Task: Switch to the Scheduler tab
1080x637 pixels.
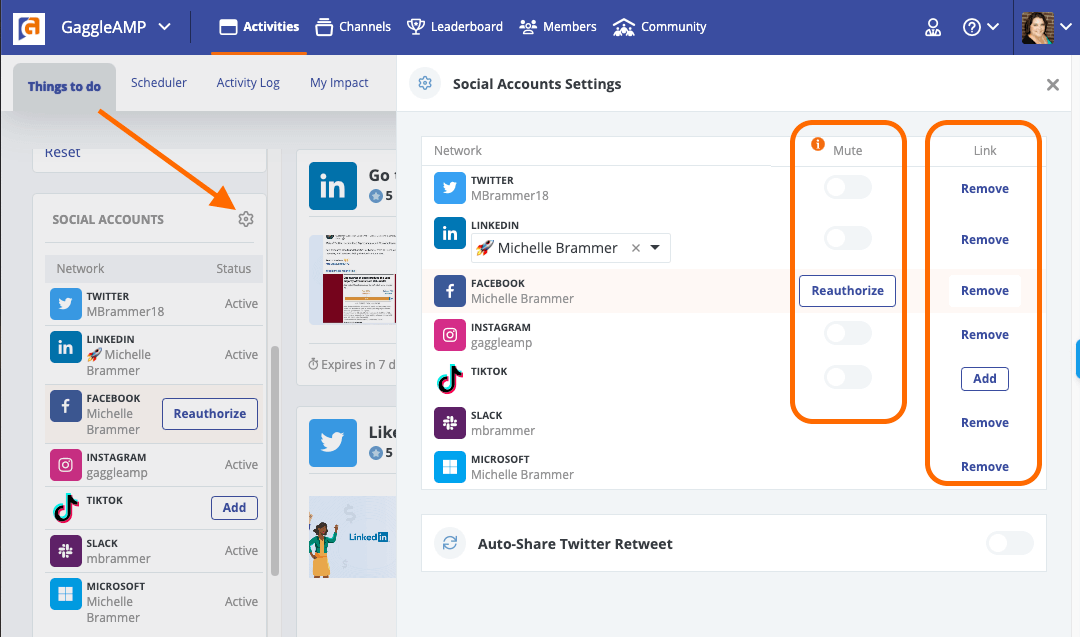Action: point(158,83)
